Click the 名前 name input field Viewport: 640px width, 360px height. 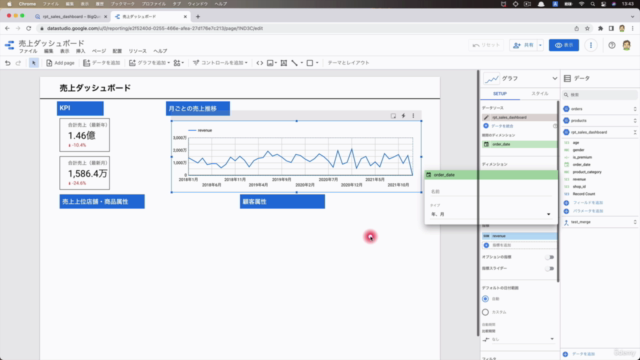coord(491,191)
